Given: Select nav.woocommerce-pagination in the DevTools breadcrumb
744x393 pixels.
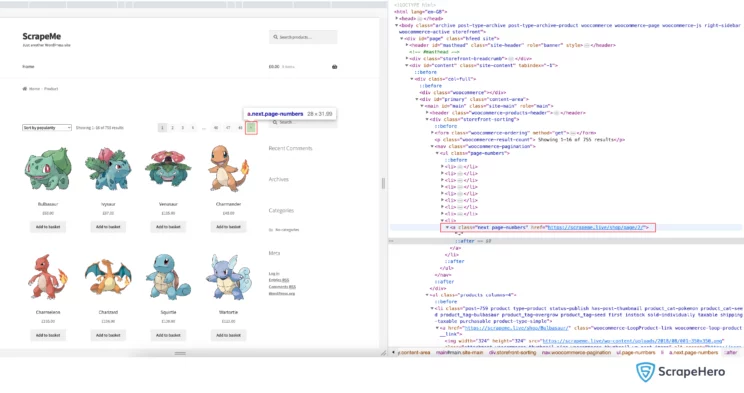Looking at the screenshot, I should point(577,353).
